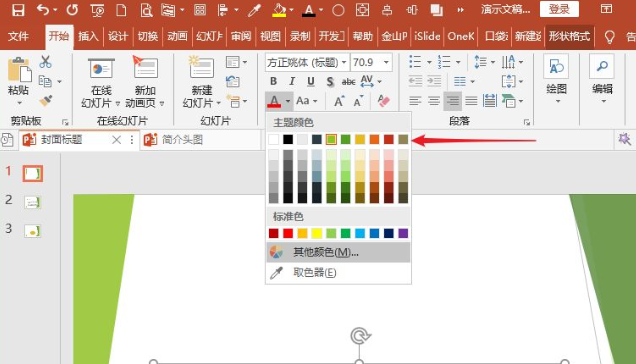
Task: Select center alignment paragraph button
Action: [x=434, y=101]
